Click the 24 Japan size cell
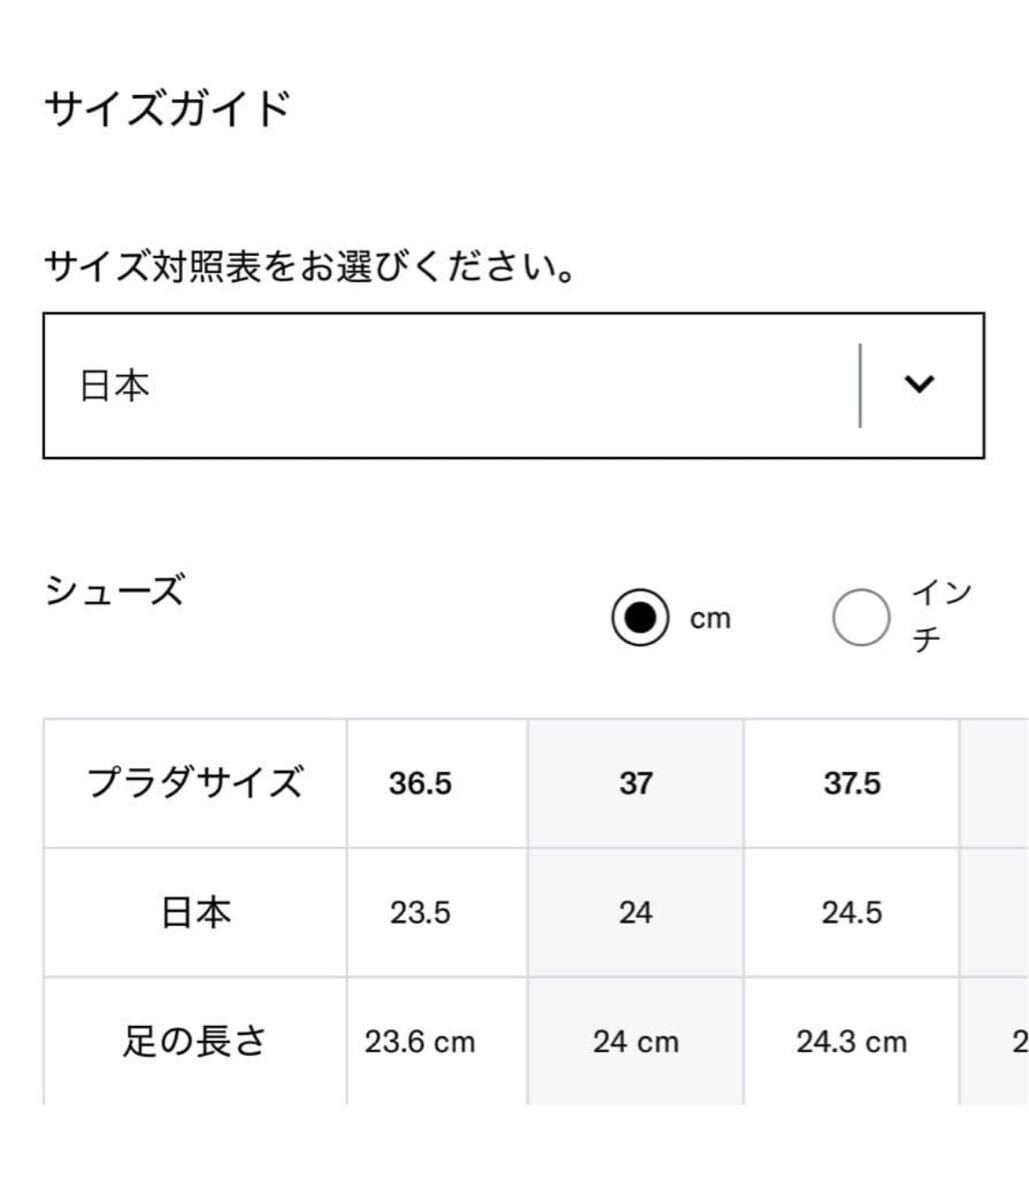 (x=635, y=913)
